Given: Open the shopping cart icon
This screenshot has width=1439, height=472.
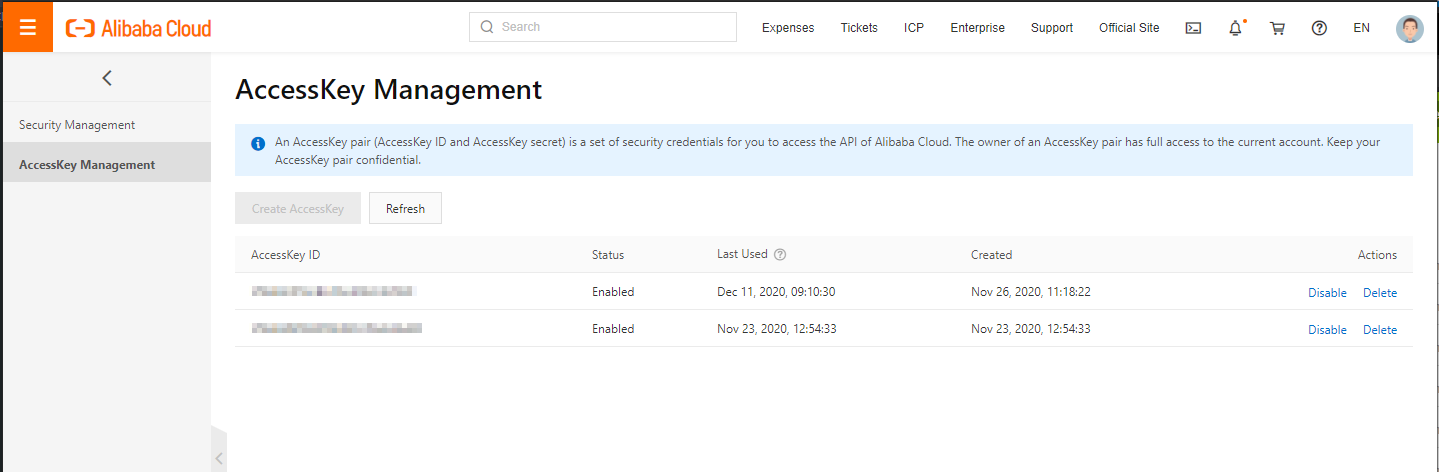Looking at the screenshot, I should click(x=1277, y=28).
